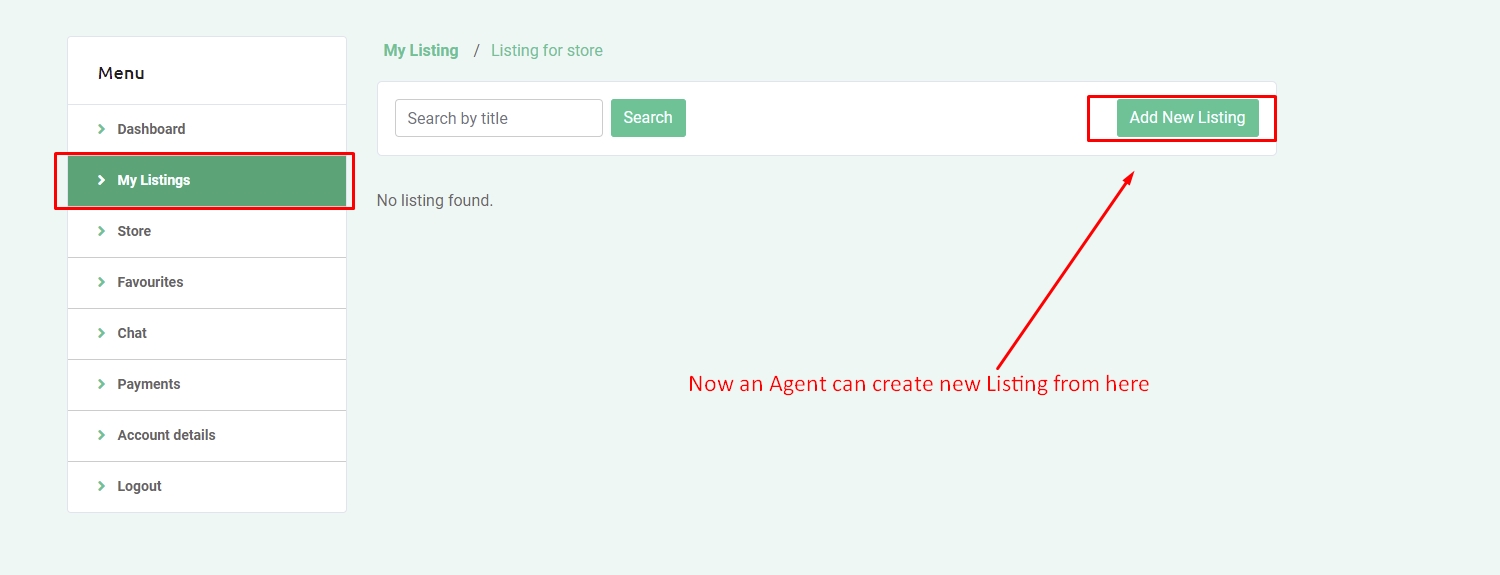This screenshot has width=1500, height=575.
Task: Click the chevron icon beside Store
Action: (101, 231)
